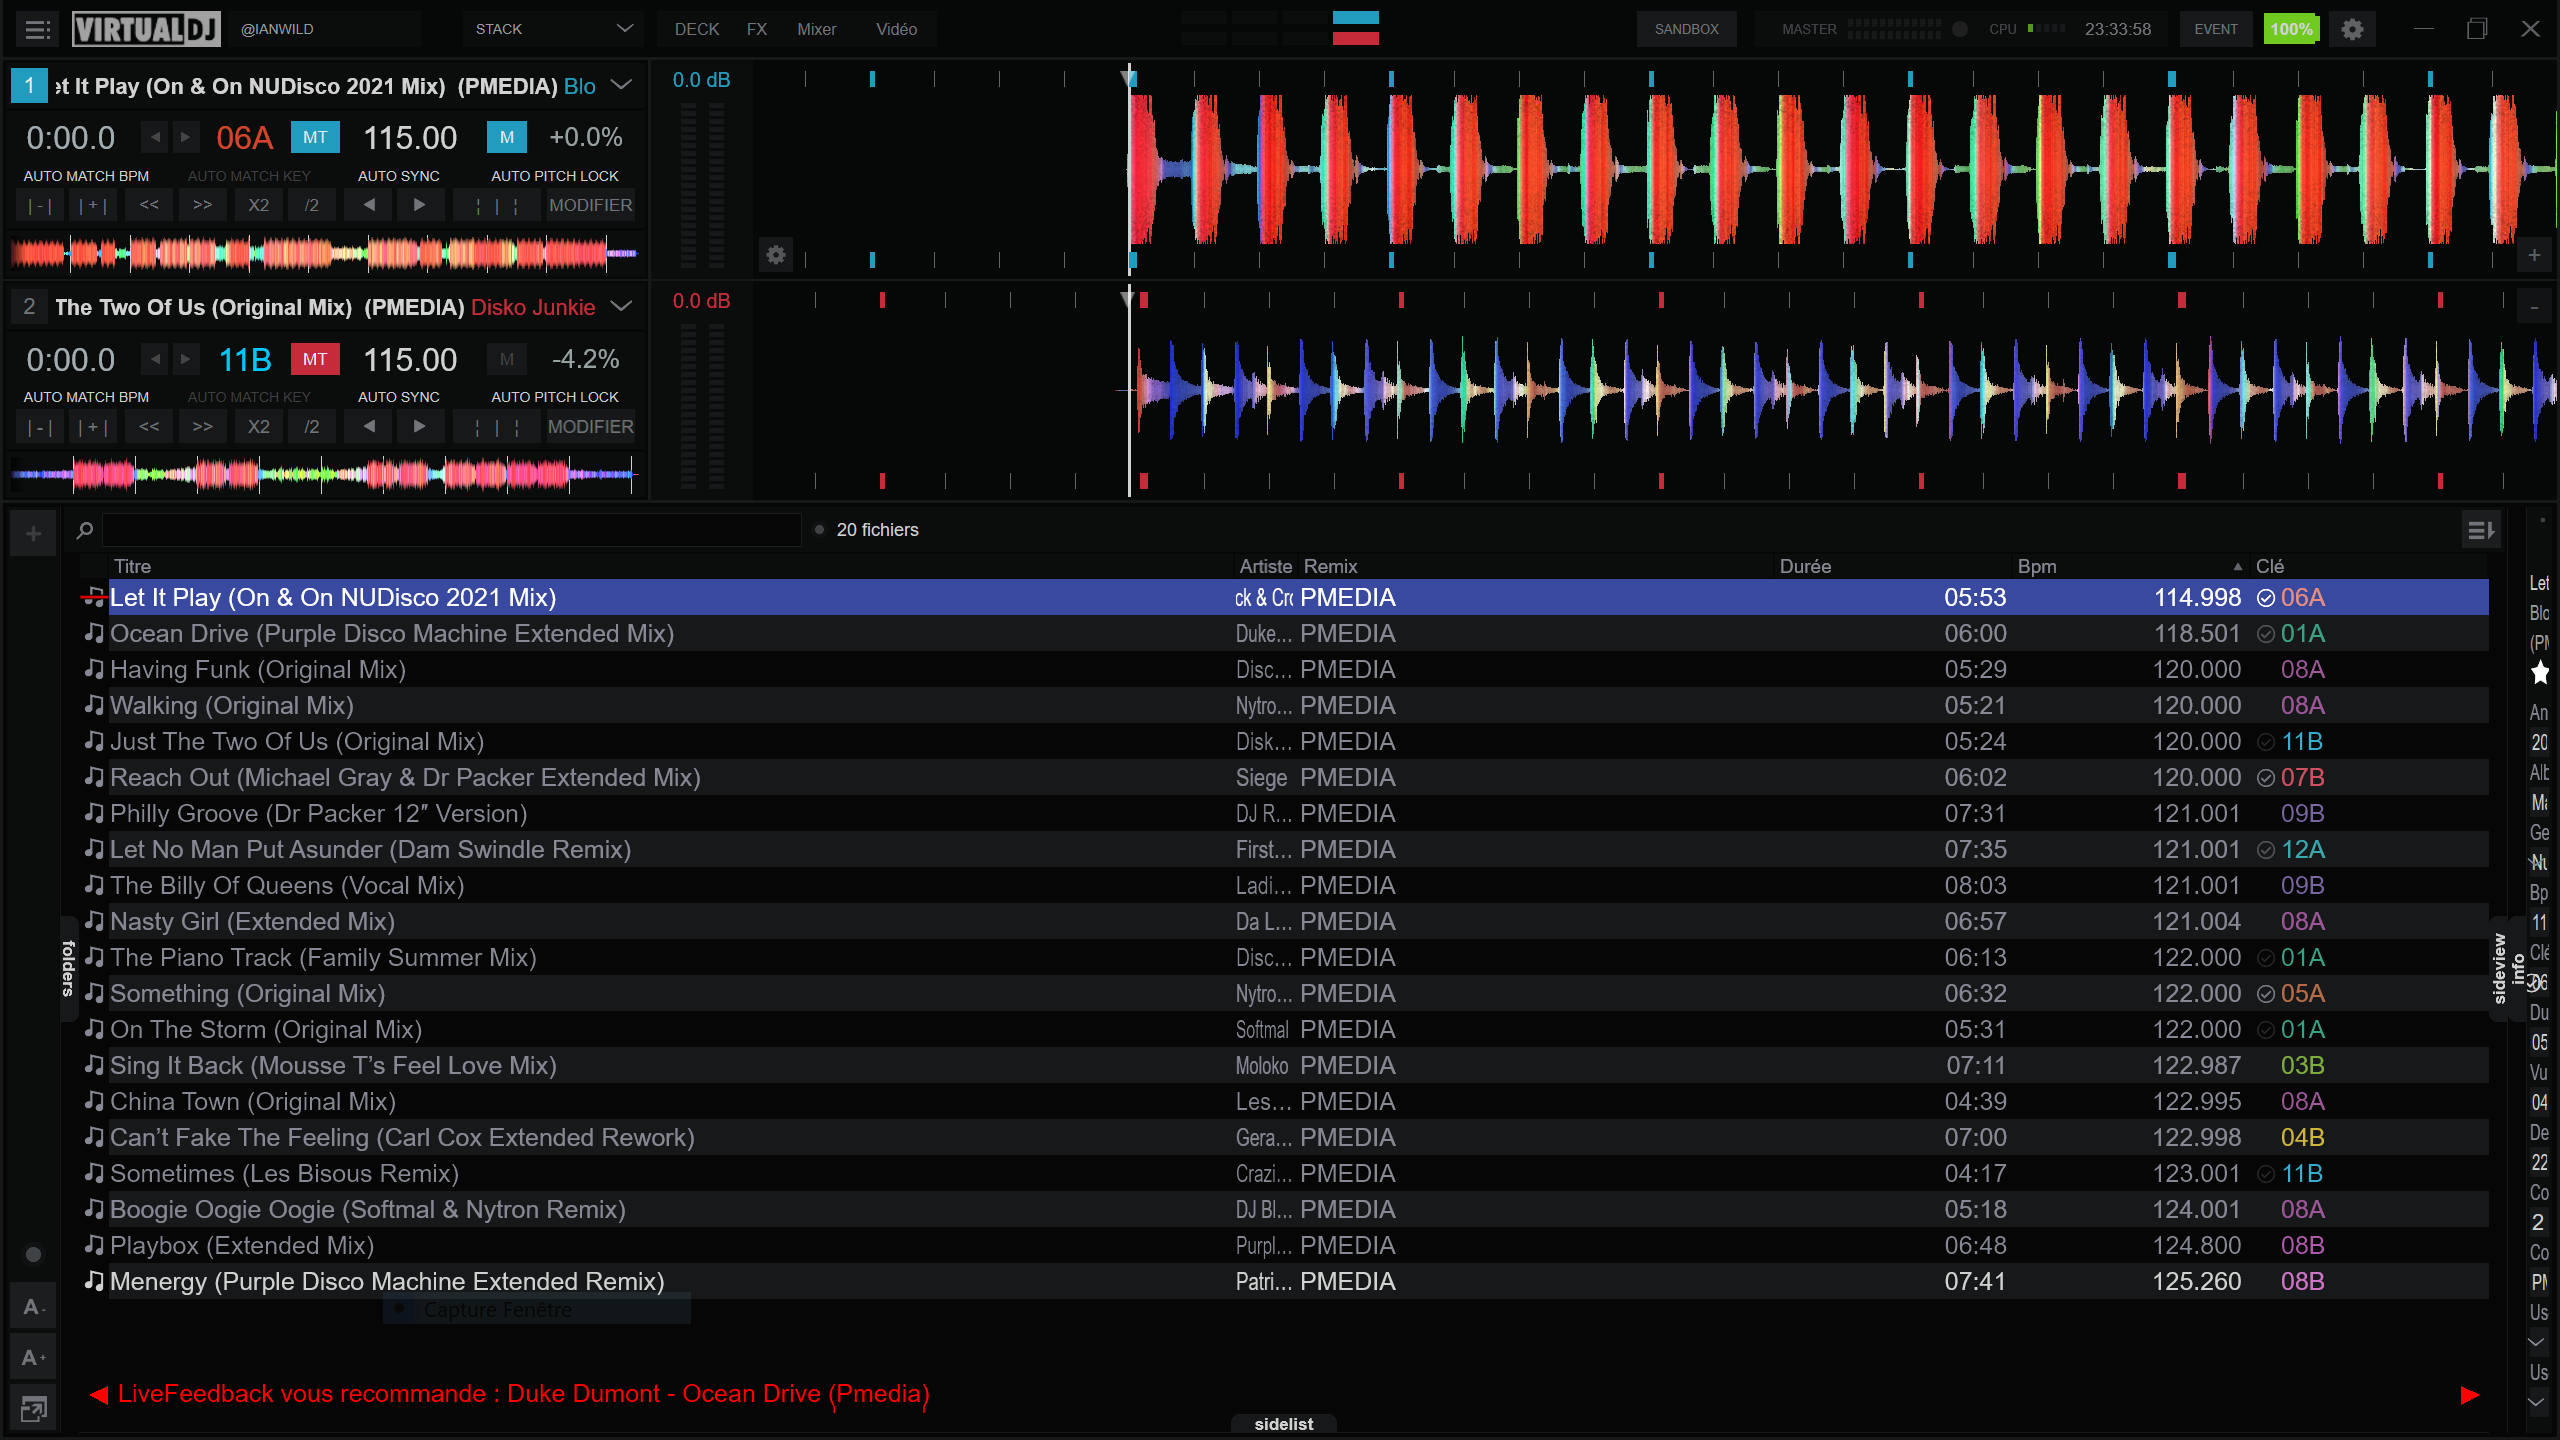Toggle EVENT mode button

2216,29
